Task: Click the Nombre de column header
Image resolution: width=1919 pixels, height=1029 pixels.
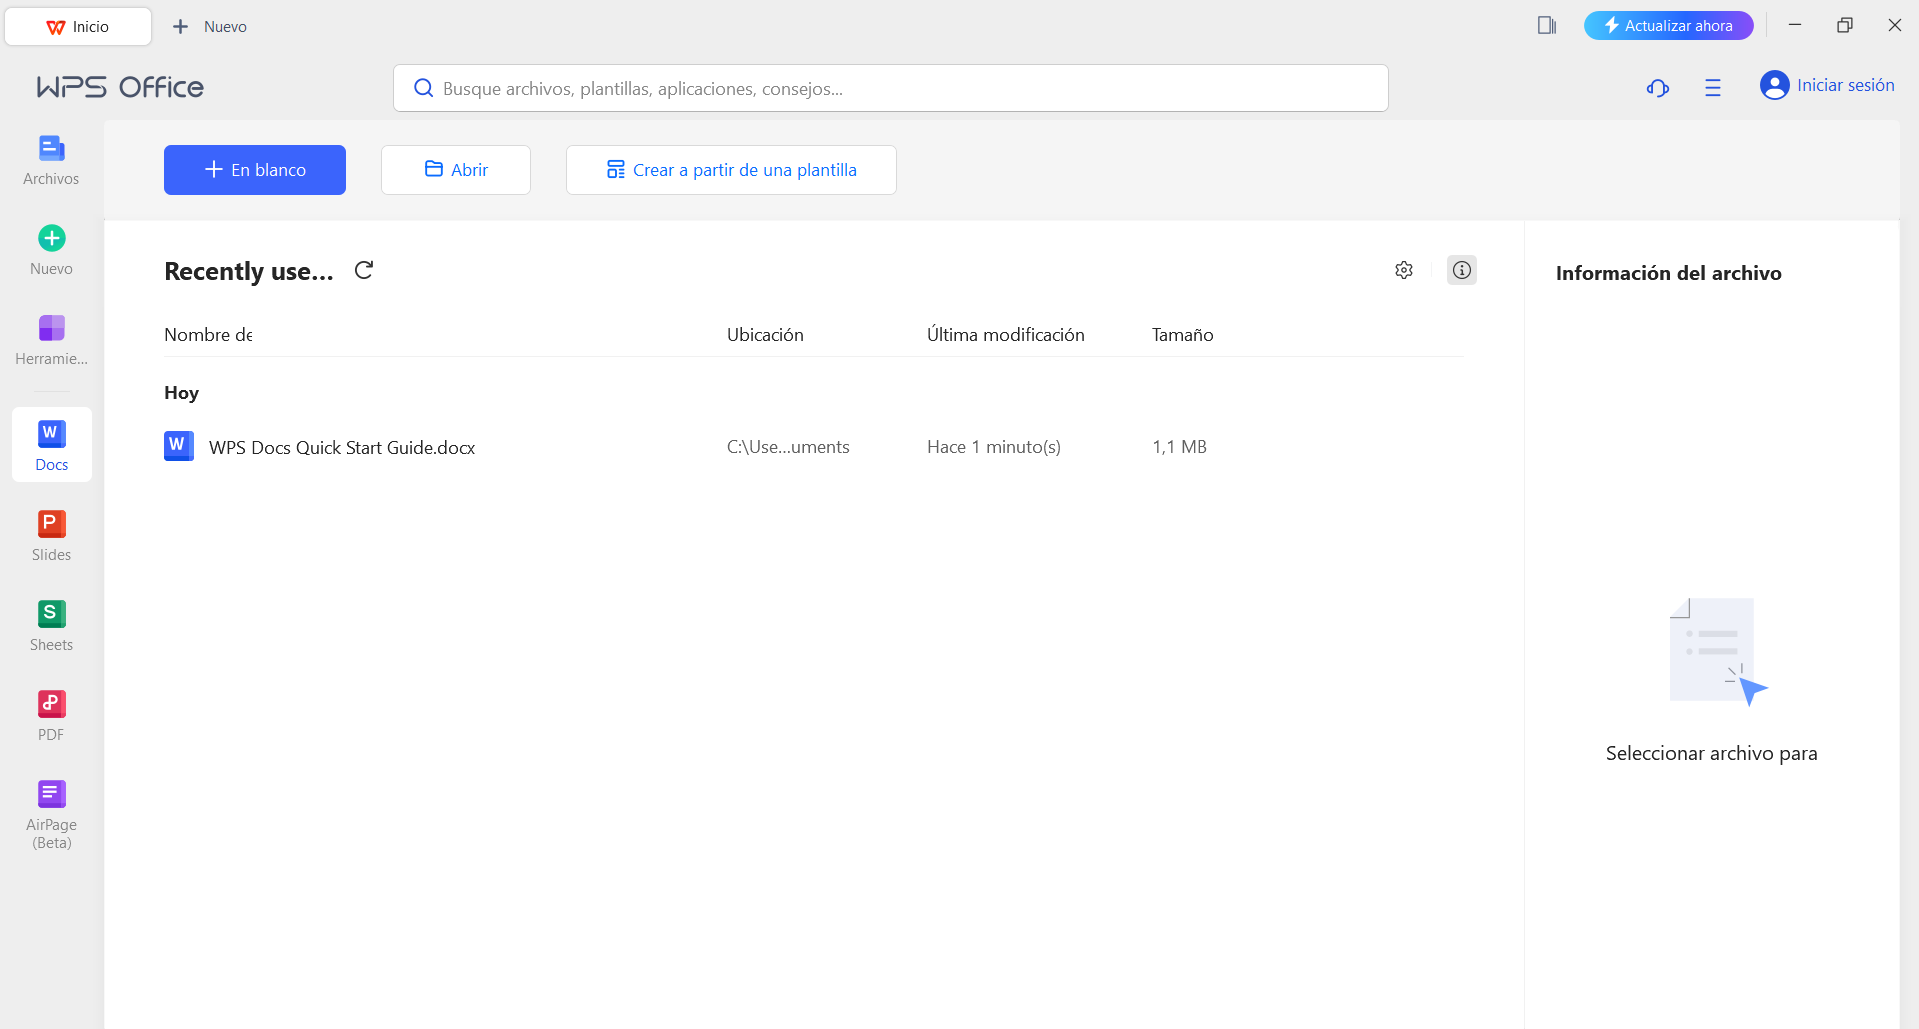Action: coord(208,335)
